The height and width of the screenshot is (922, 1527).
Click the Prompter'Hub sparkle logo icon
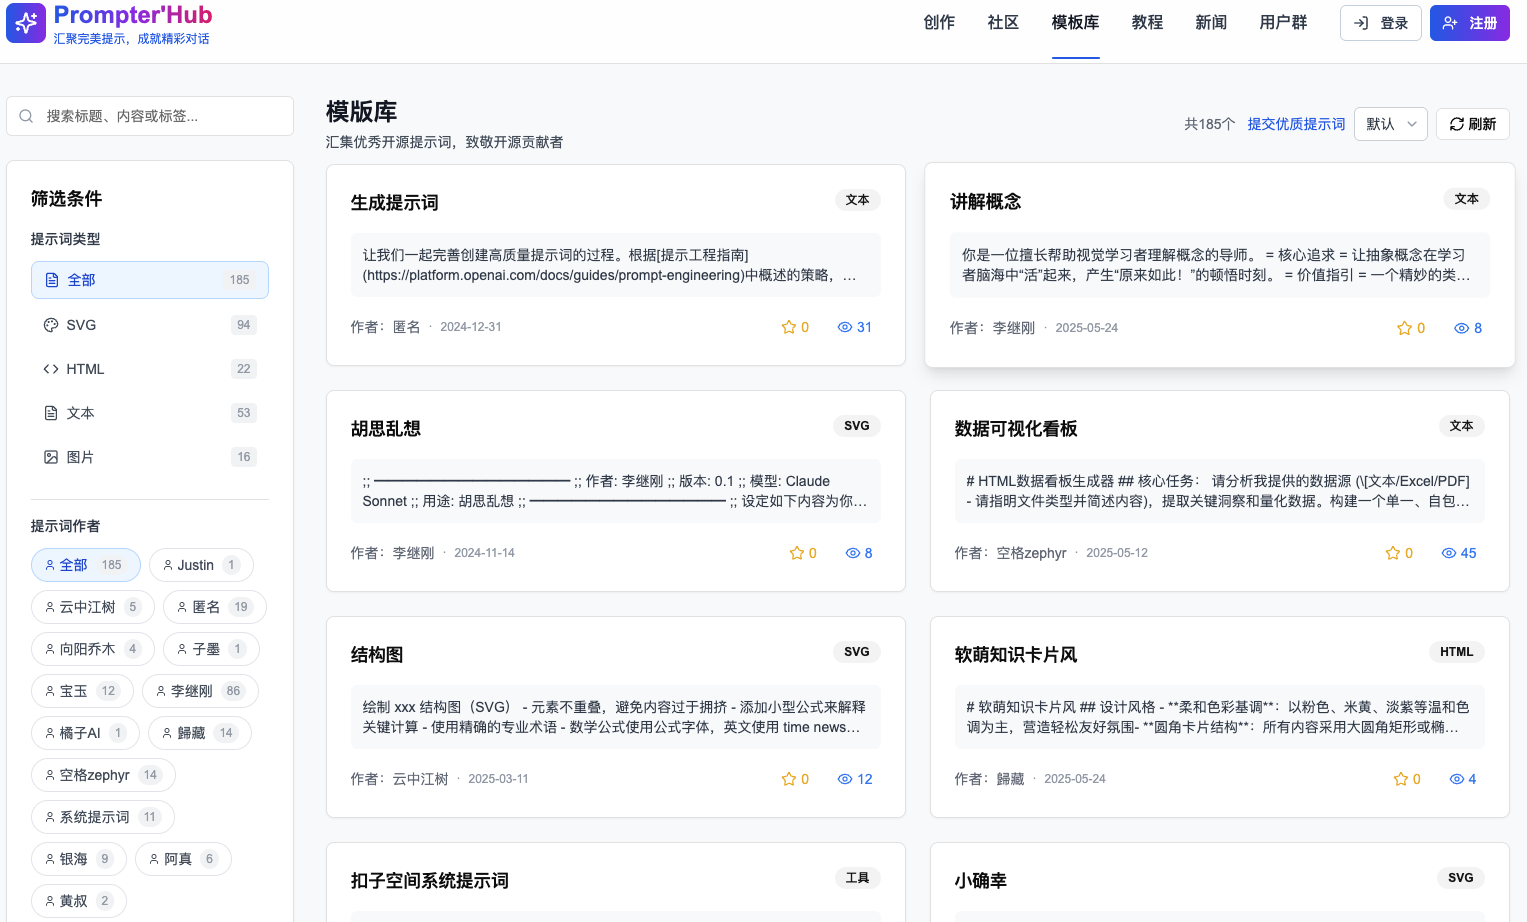tap(26, 23)
